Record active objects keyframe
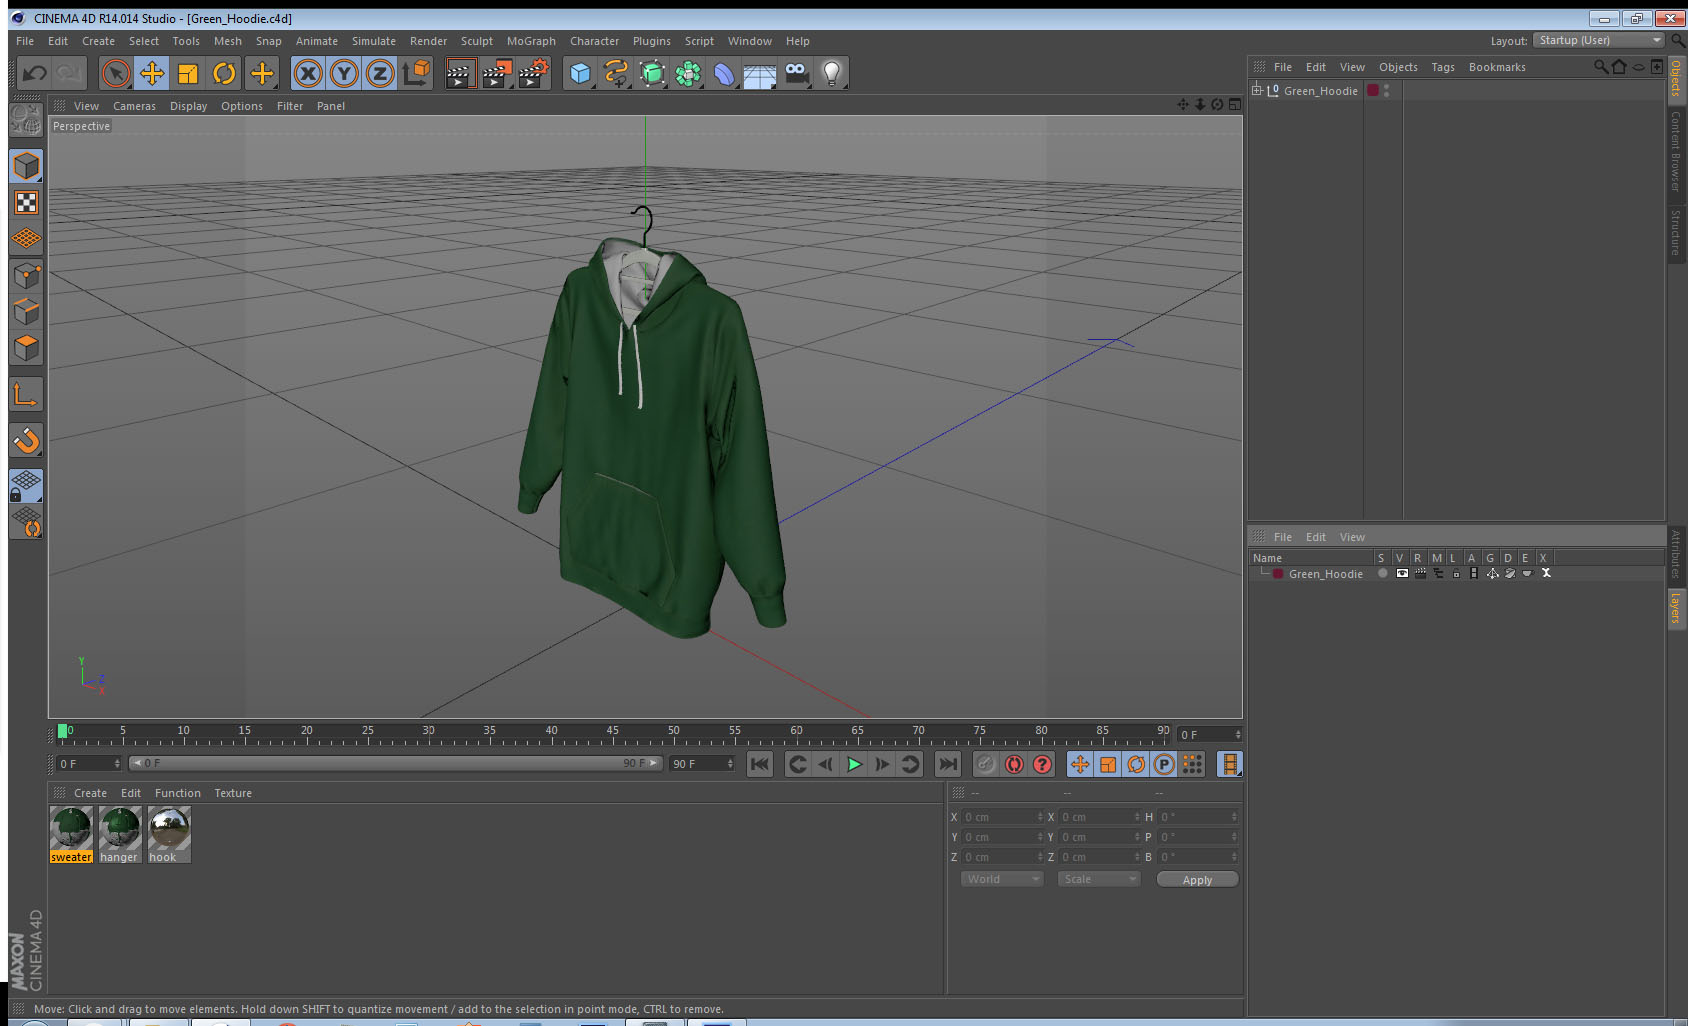Screen dimensions: 1688x1026 (986, 764)
